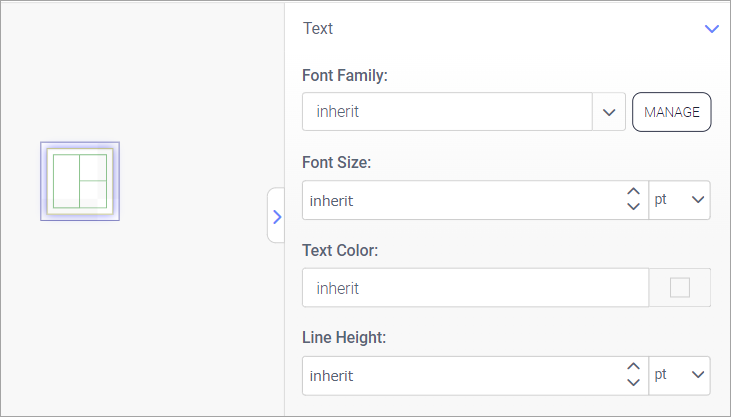Click the Line Height input field

(x=460, y=376)
